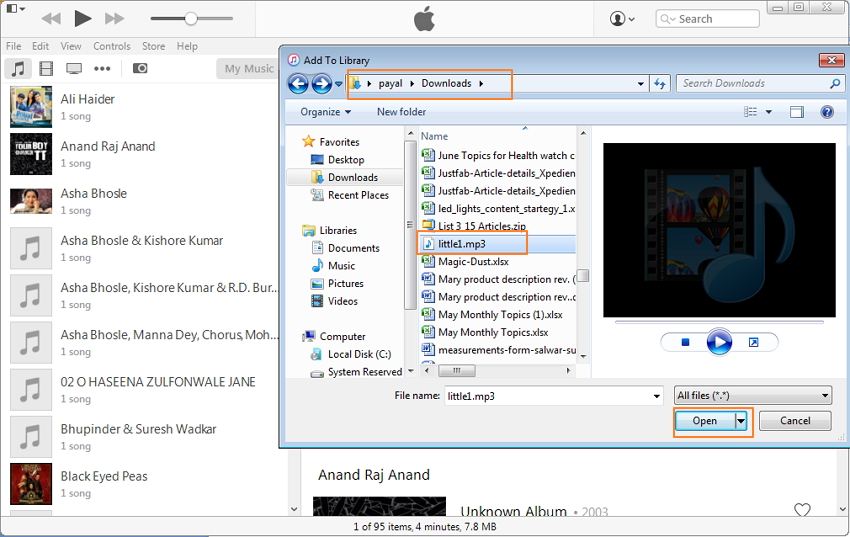Click the Open button

coord(705,421)
